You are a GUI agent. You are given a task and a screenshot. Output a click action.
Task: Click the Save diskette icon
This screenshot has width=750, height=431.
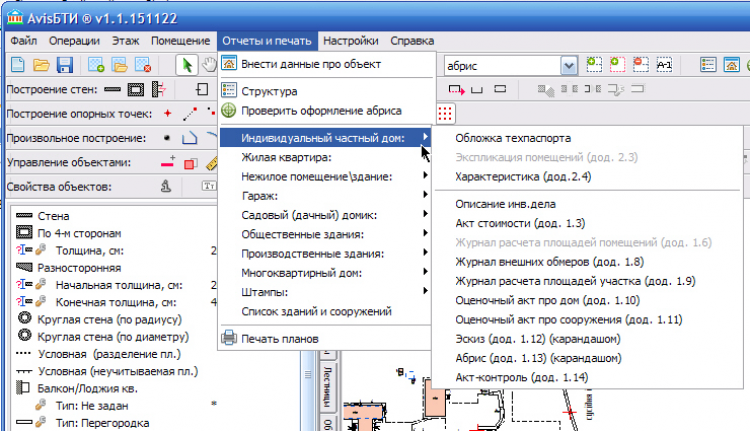(x=64, y=65)
